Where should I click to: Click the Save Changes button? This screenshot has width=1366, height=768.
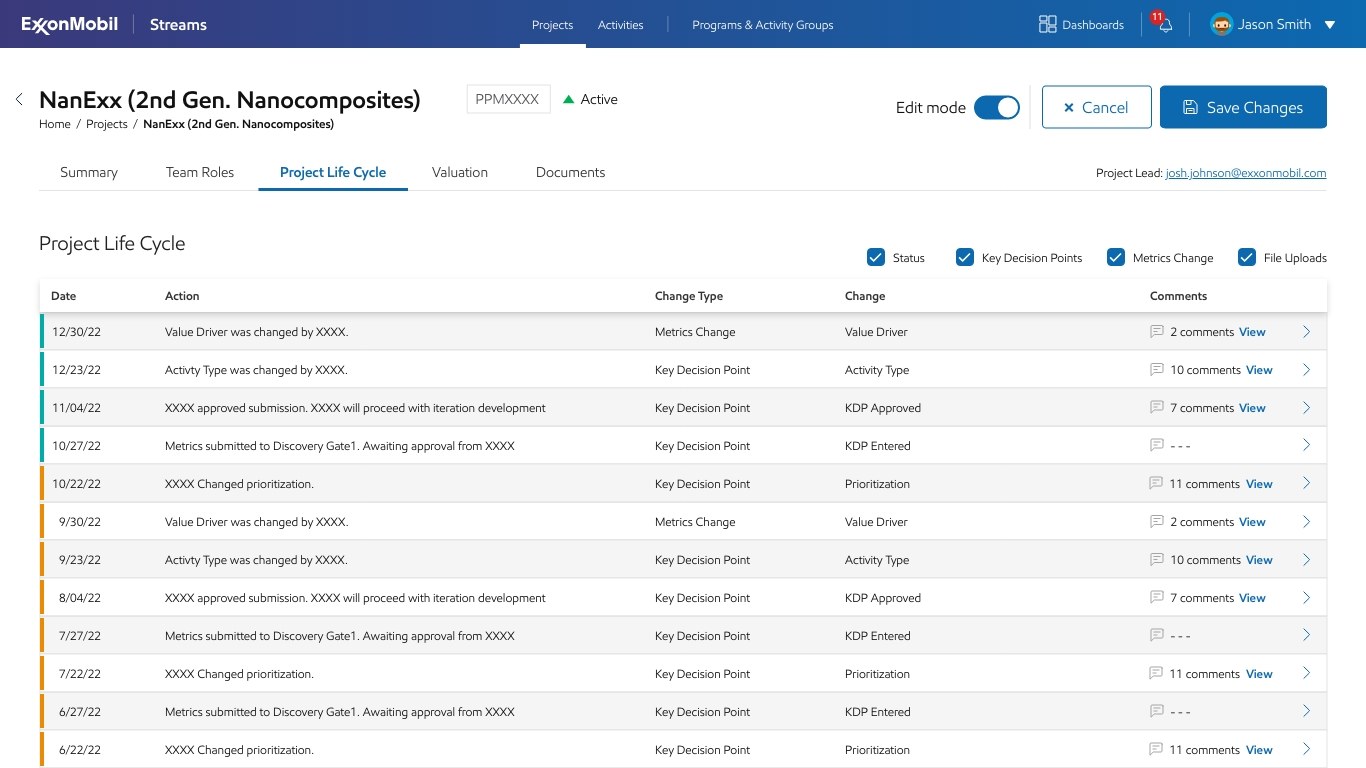[x=1243, y=107]
